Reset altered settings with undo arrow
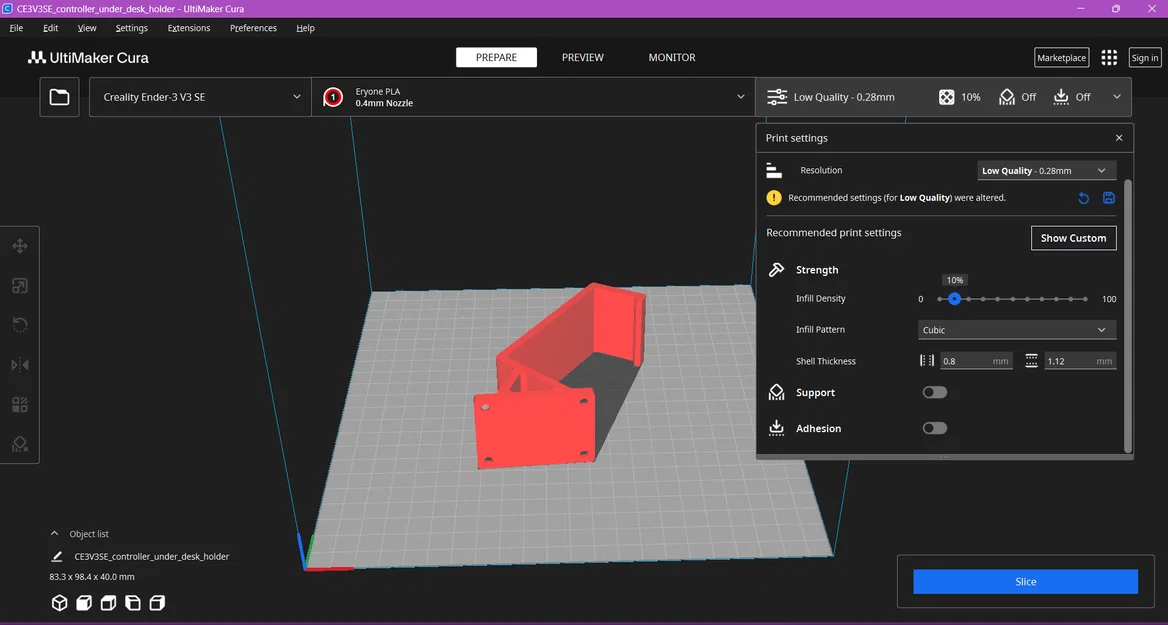The height and width of the screenshot is (625, 1168). coord(1084,198)
